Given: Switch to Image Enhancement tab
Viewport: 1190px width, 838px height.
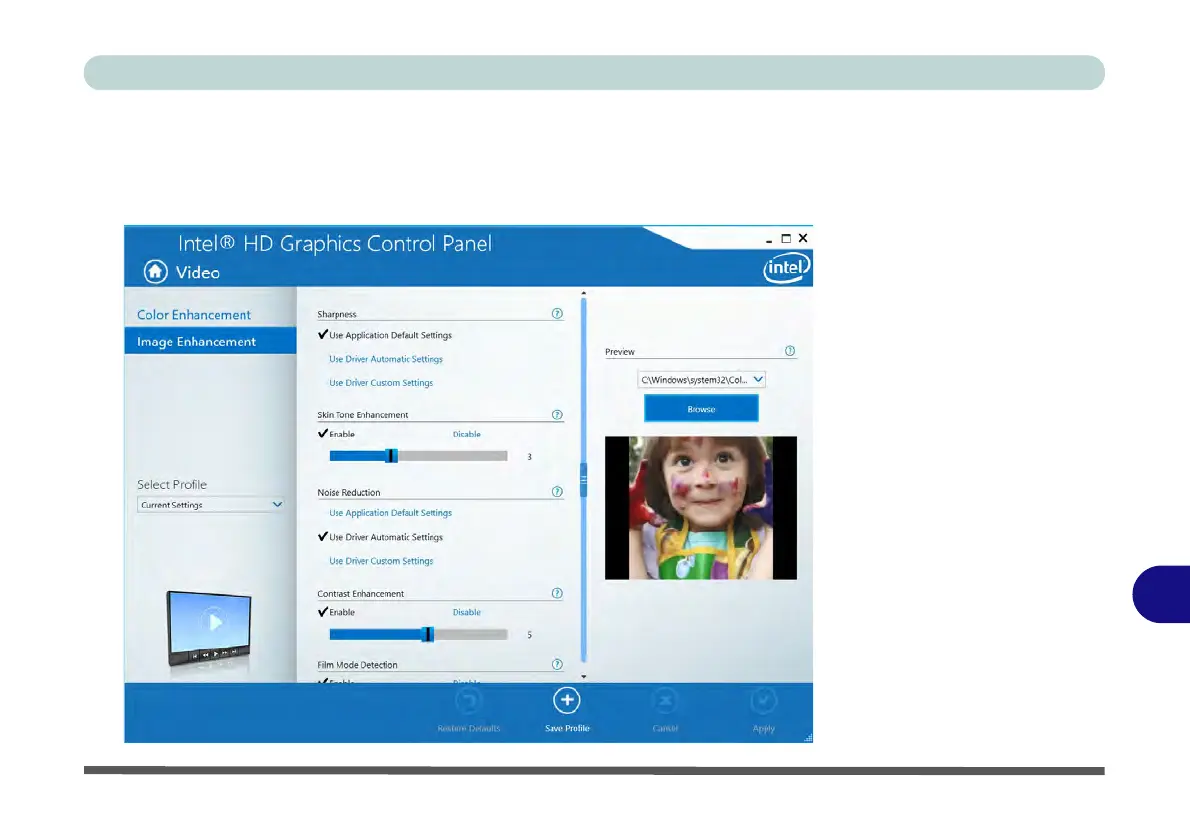Looking at the screenshot, I should (x=210, y=341).
